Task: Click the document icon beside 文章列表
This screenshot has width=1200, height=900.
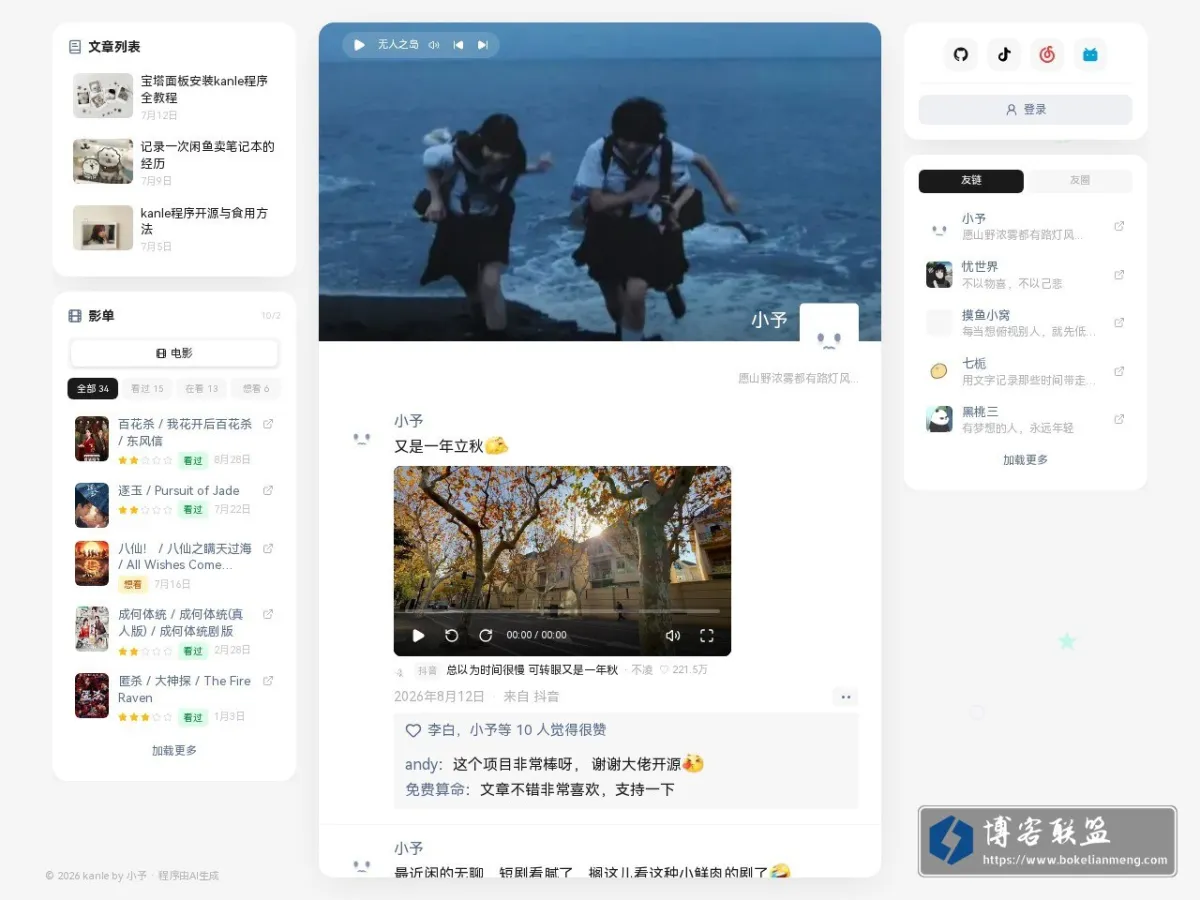Action: pos(75,47)
